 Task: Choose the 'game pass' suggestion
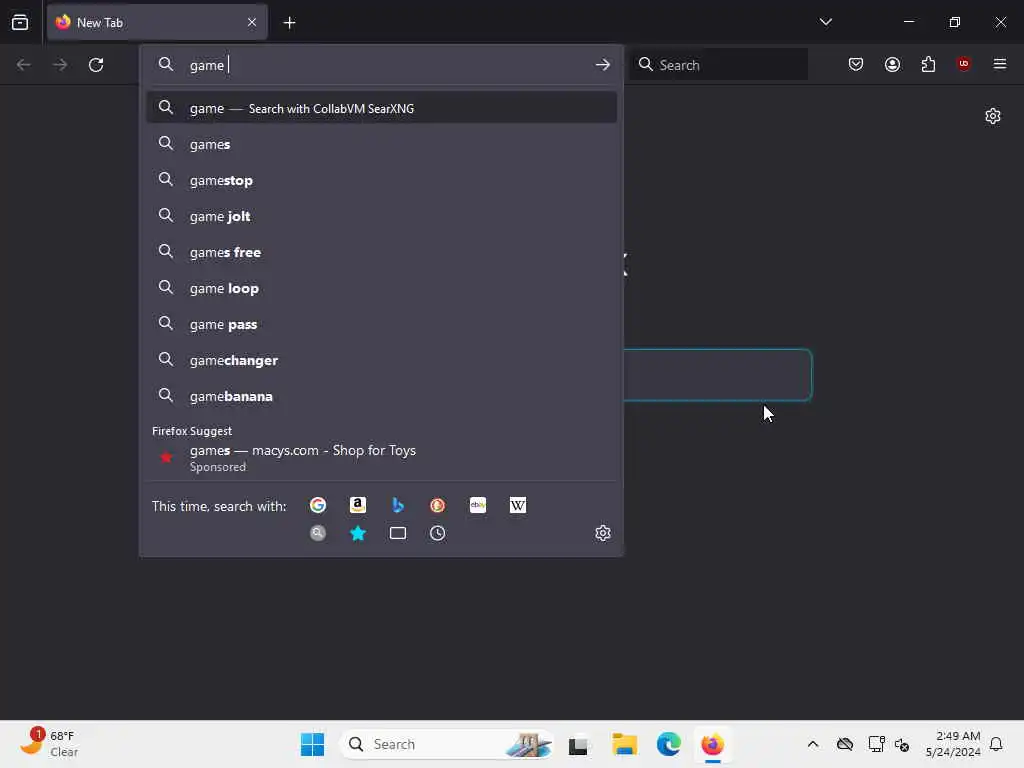coord(382,324)
